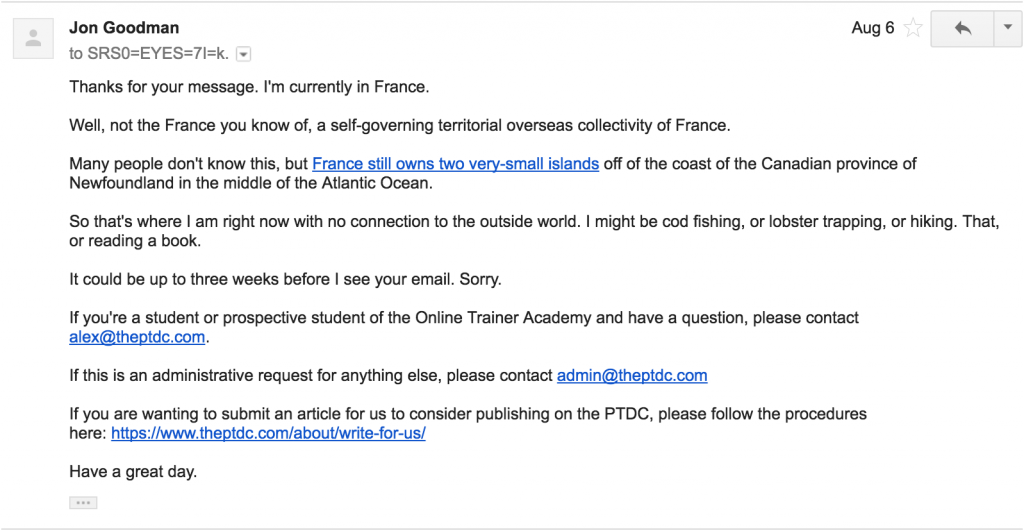Image resolution: width=1024 pixels, height=531 pixels.
Task: Click the sender name Jon Goodman
Action: click(x=124, y=27)
